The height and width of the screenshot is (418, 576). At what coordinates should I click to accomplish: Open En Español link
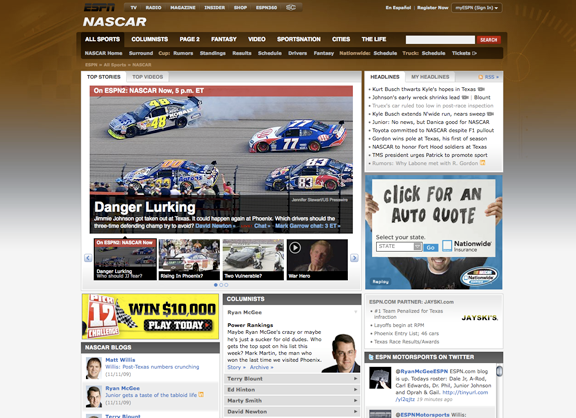(x=398, y=8)
